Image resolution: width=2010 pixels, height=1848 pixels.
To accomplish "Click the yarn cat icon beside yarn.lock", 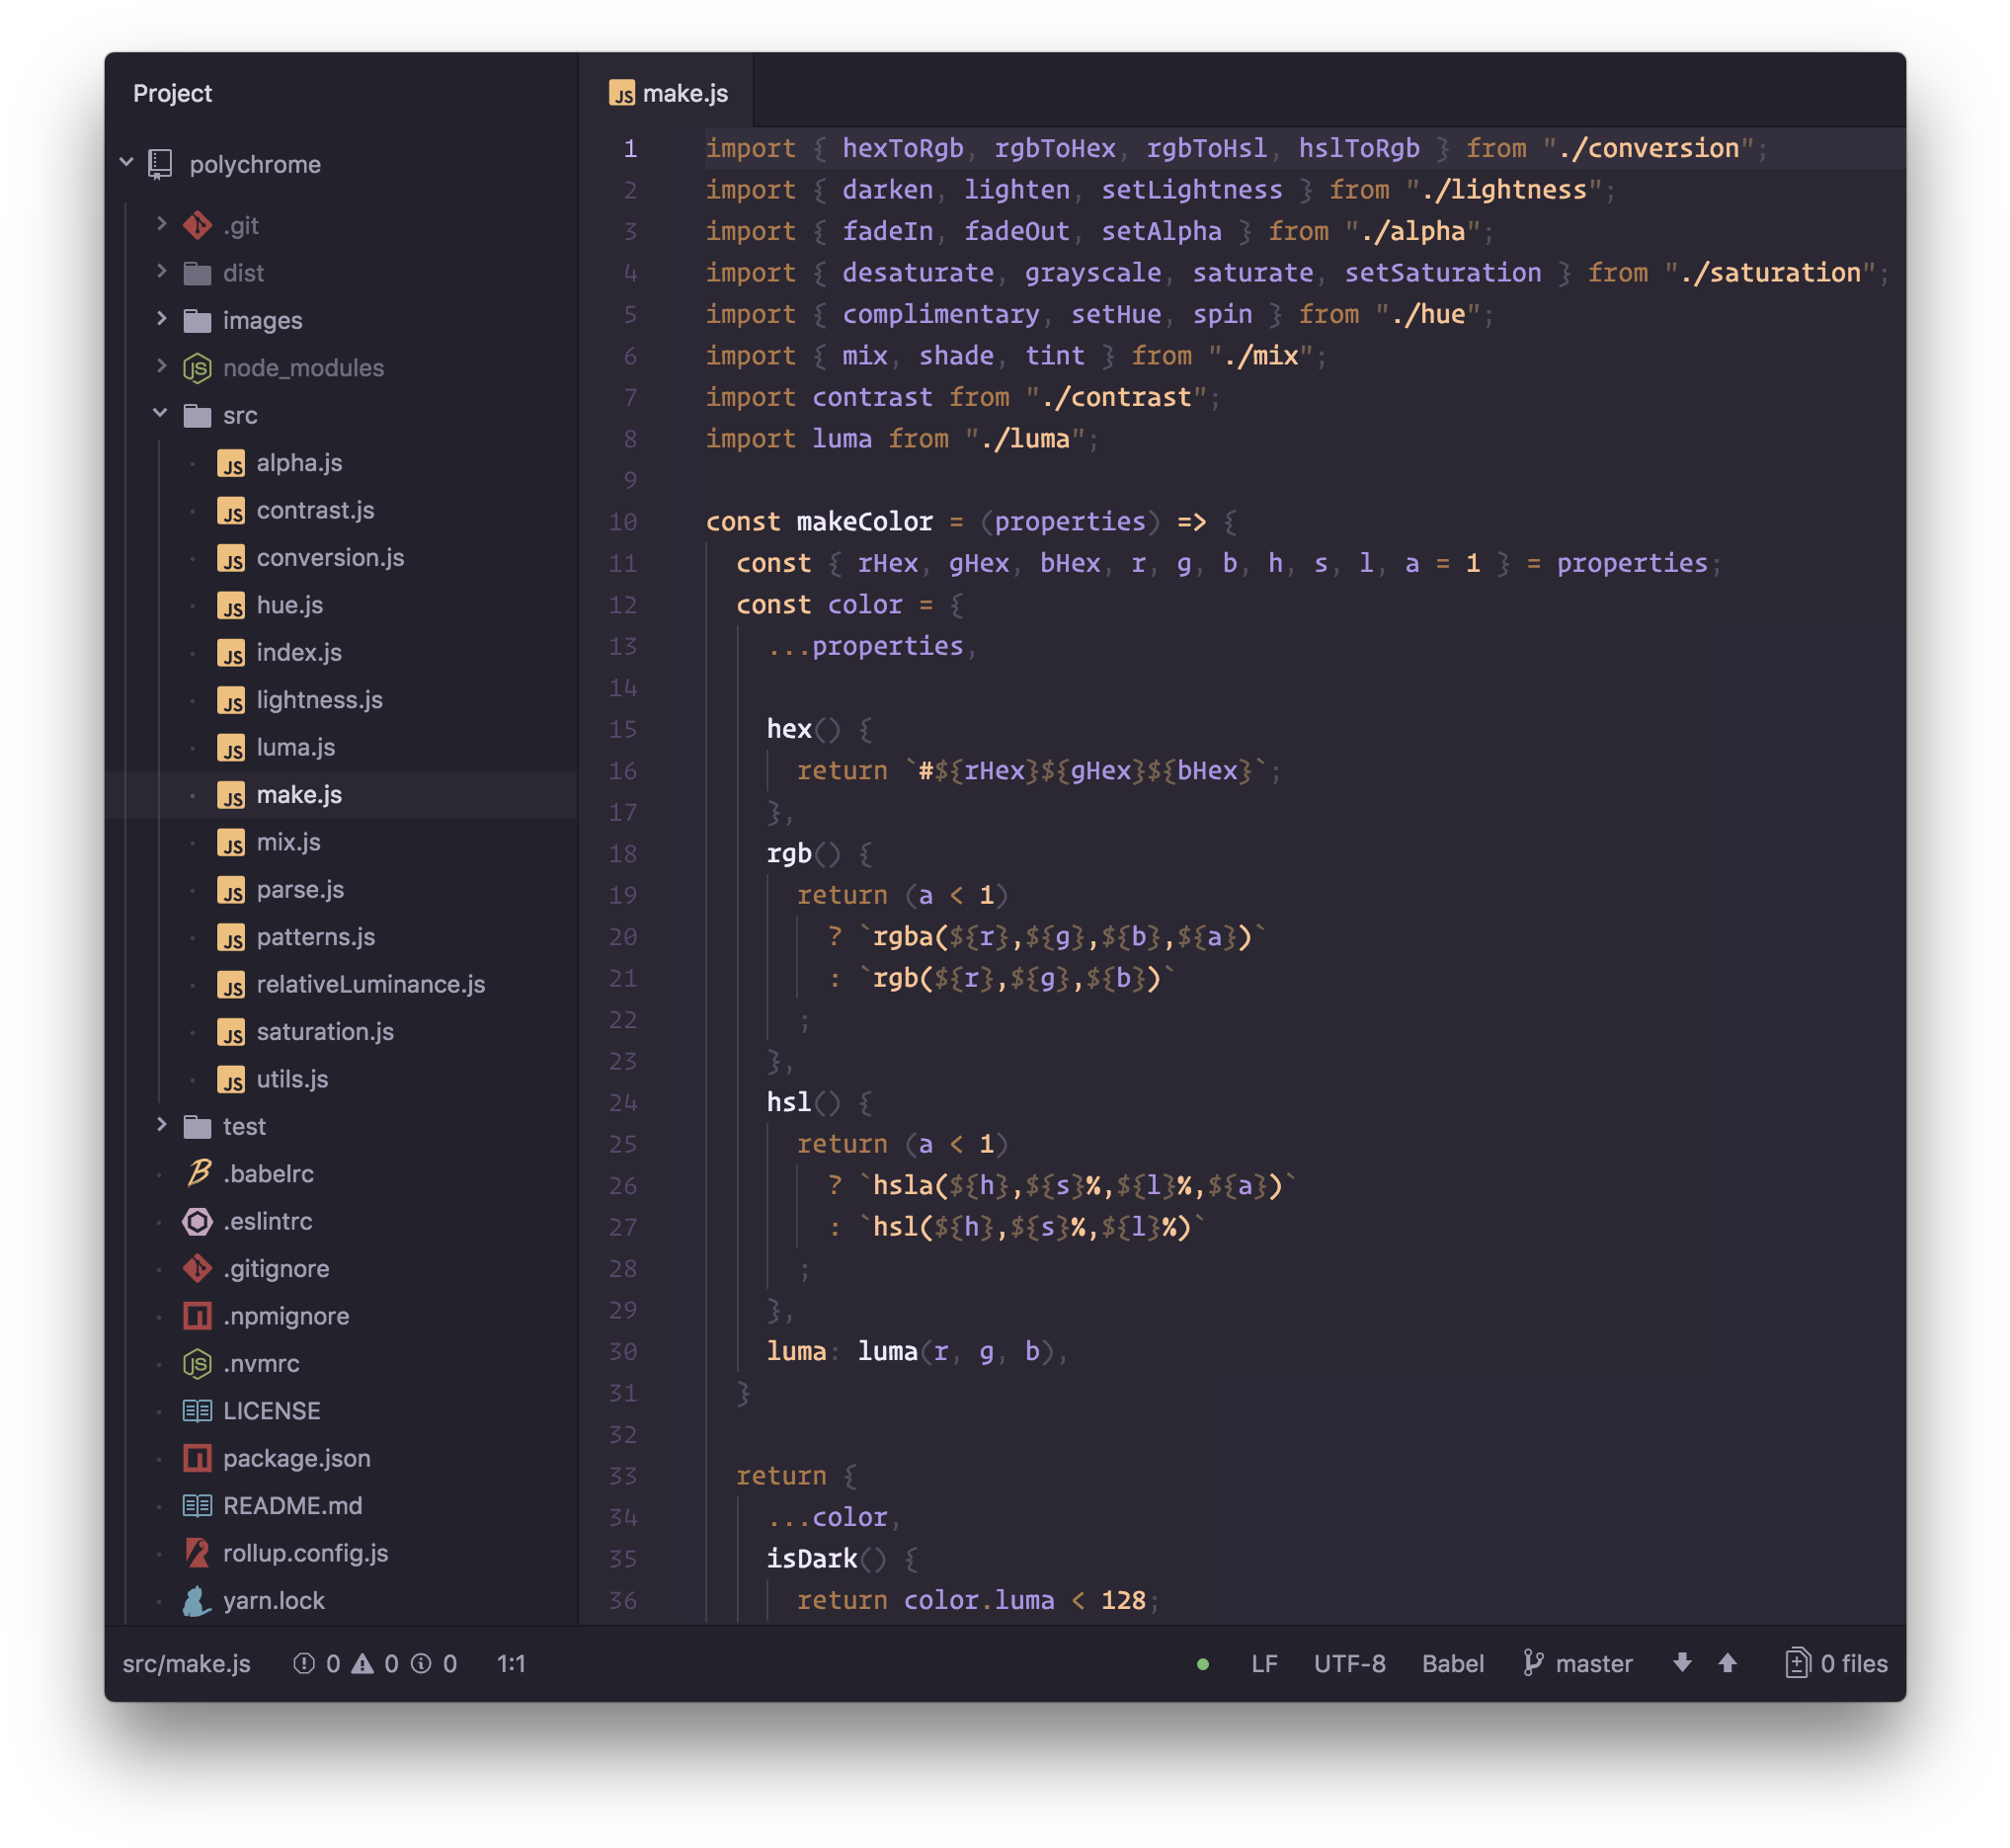I will point(196,1600).
